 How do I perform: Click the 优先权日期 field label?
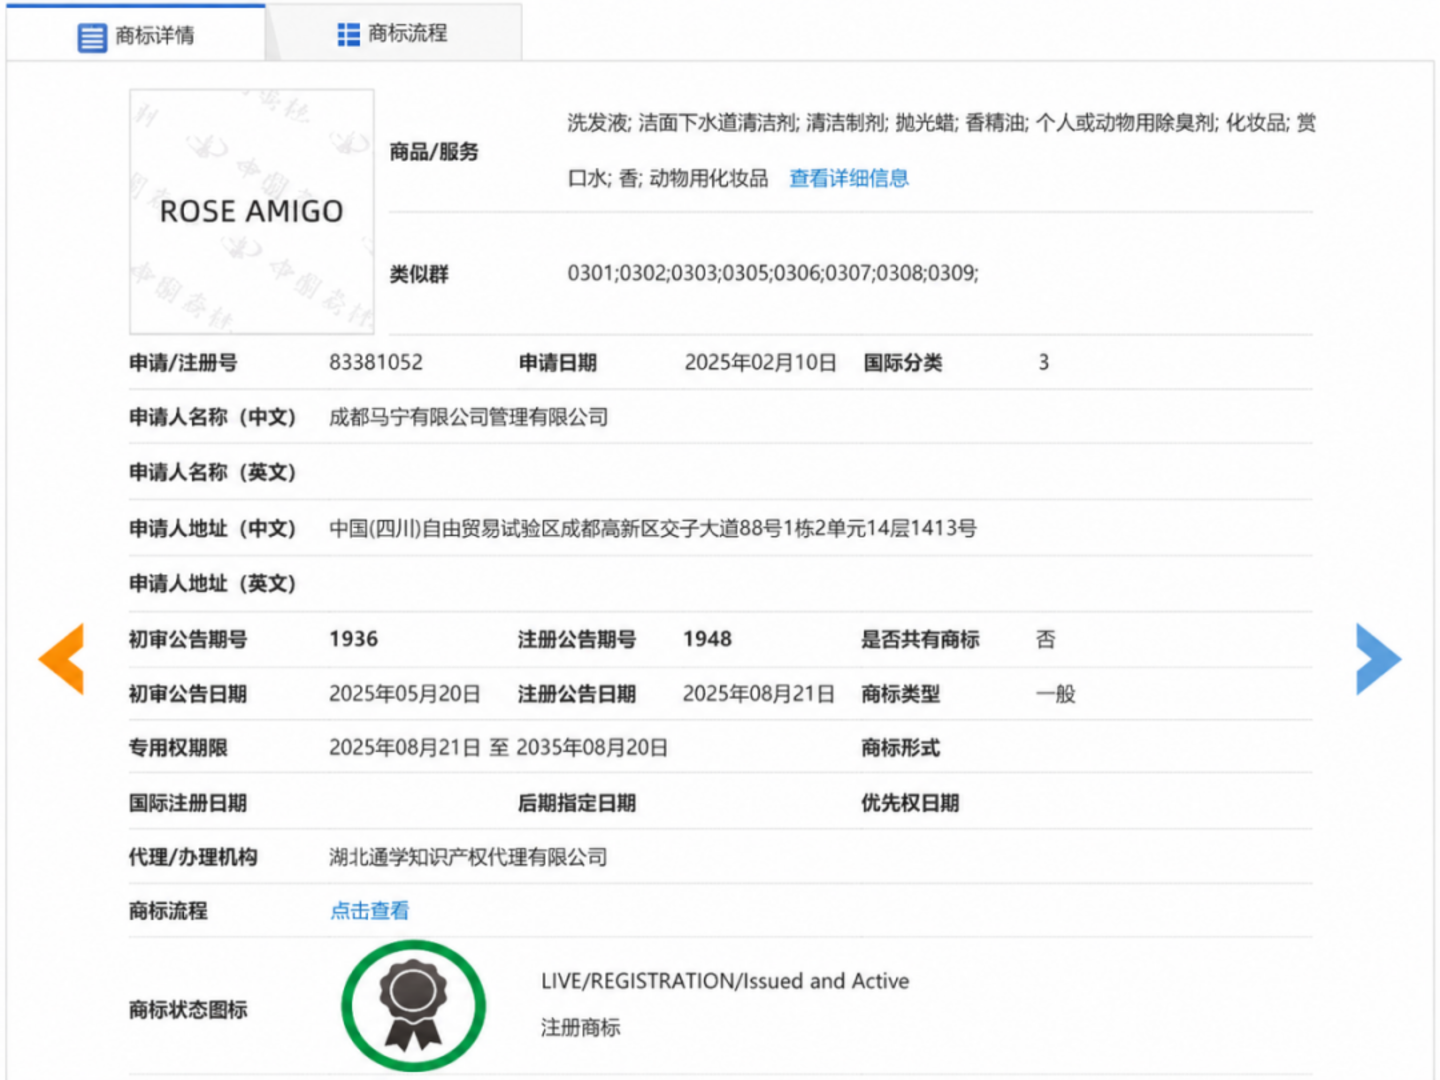(x=910, y=803)
